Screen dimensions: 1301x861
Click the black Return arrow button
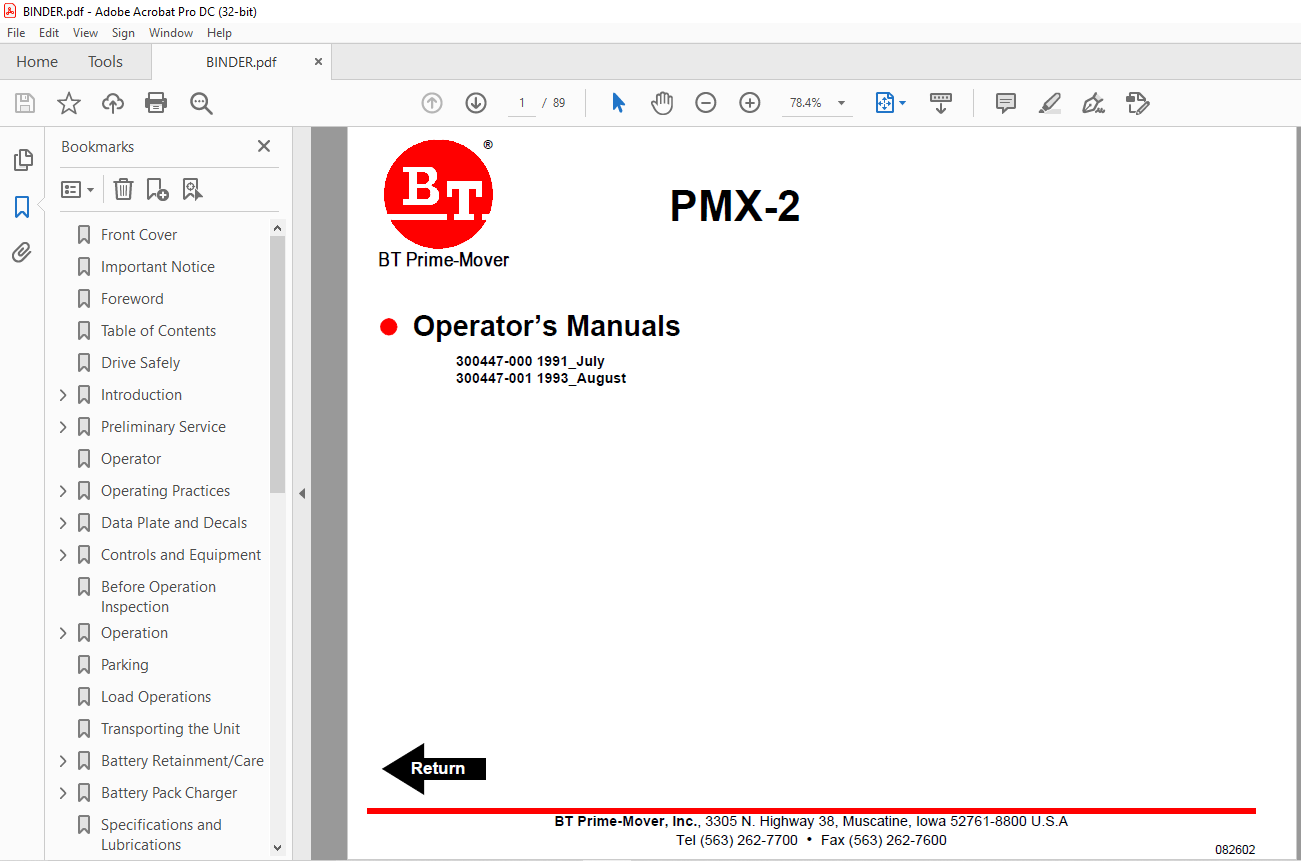click(x=434, y=768)
